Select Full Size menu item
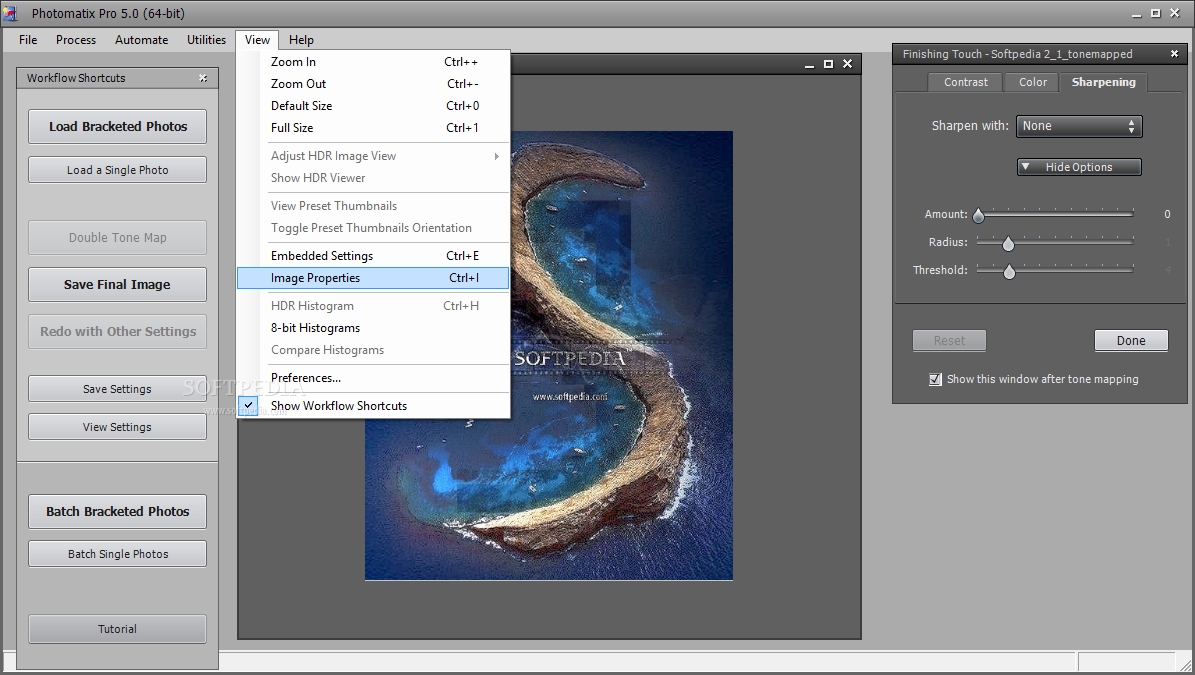 373,128
